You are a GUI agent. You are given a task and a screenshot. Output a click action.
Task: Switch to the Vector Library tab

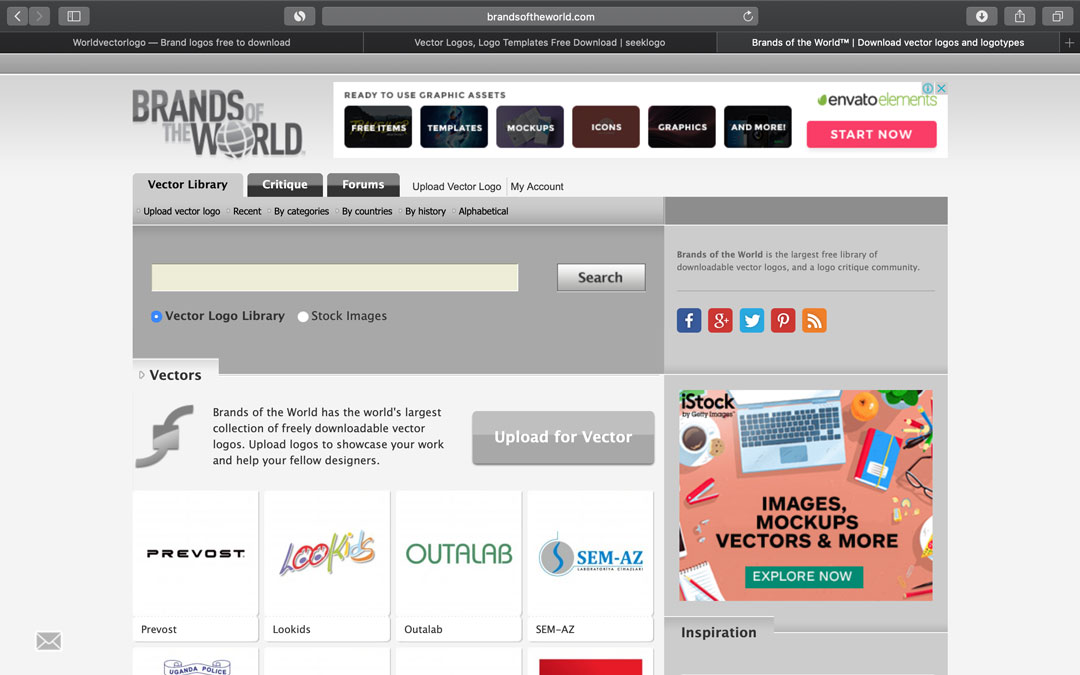click(x=187, y=185)
